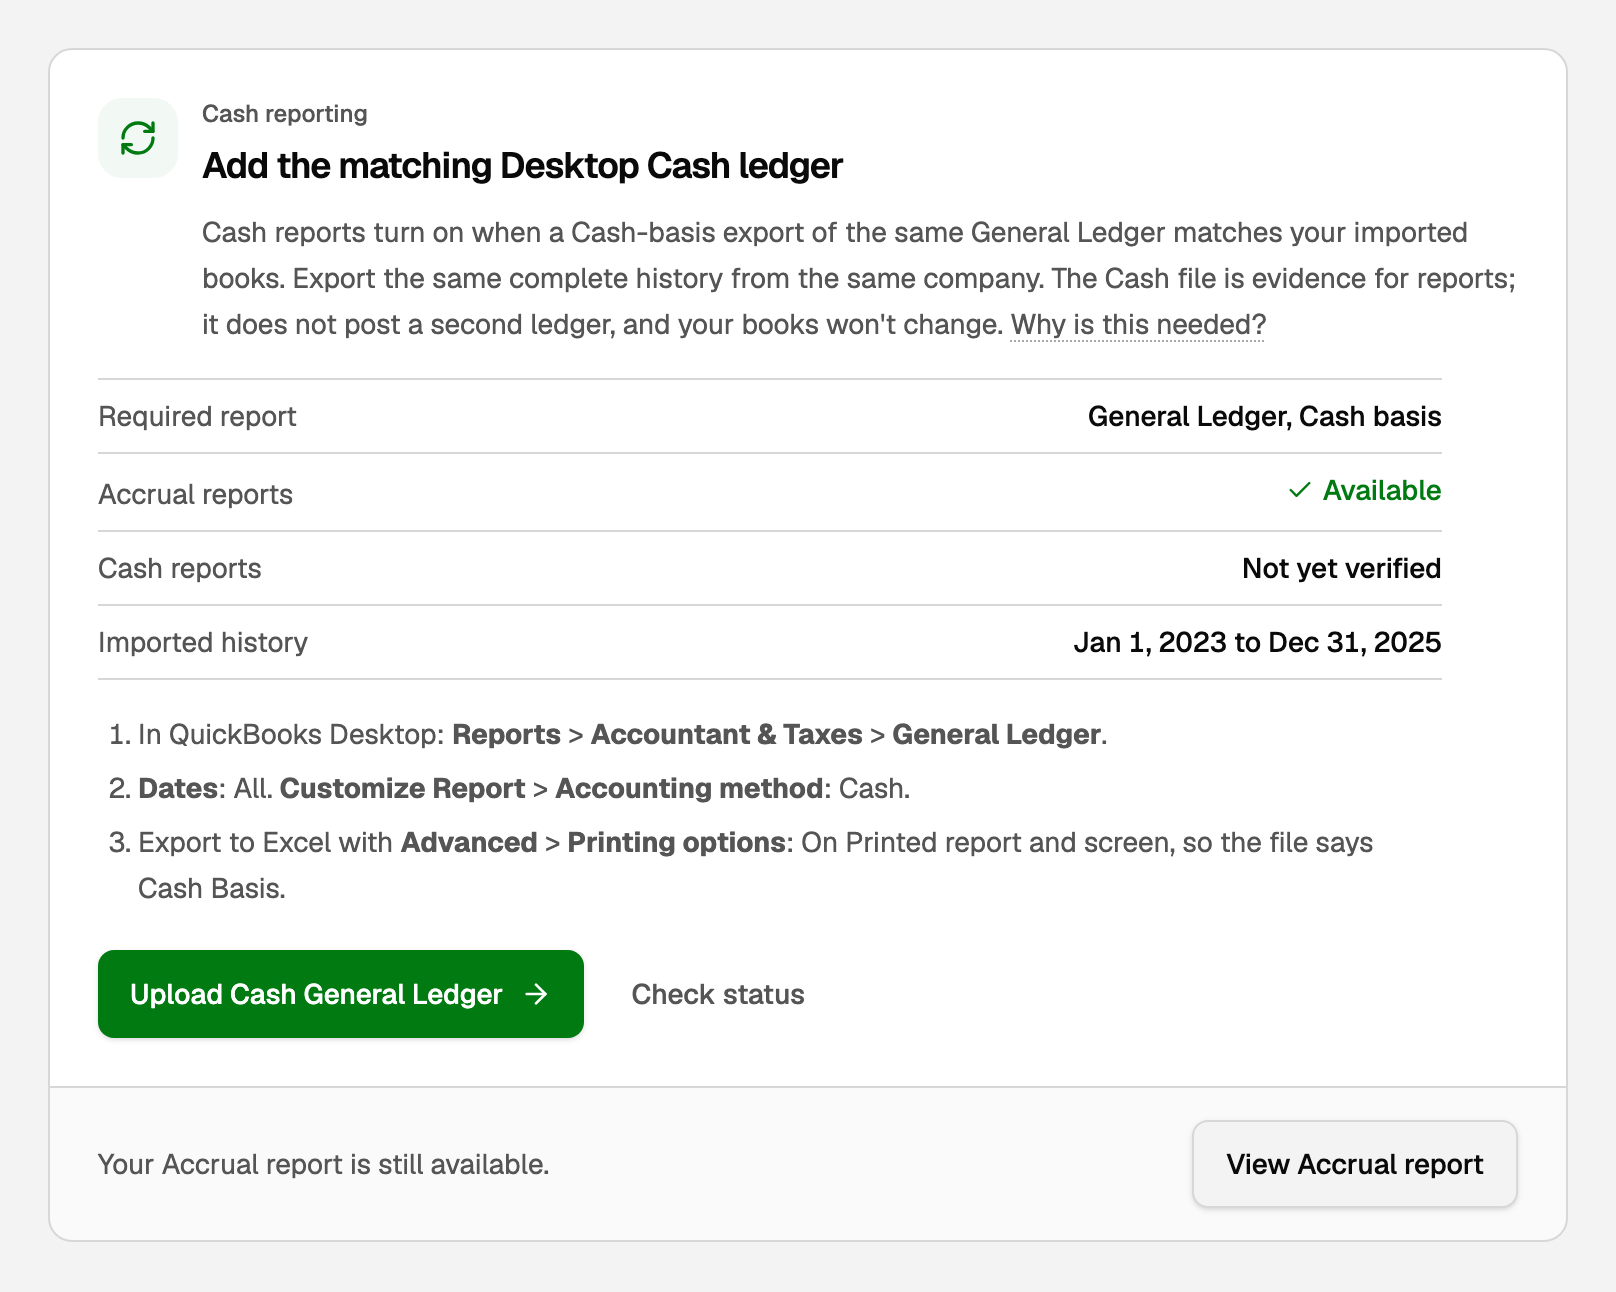This screenshot has height=1292, width=1616.
Task: Click step 3 'Printing options' text
Action: pos(676,842)
